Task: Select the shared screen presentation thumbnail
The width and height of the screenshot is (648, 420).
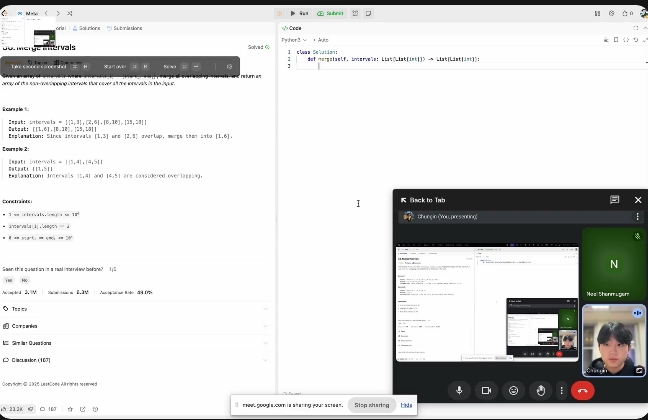Action: [487, 302]
